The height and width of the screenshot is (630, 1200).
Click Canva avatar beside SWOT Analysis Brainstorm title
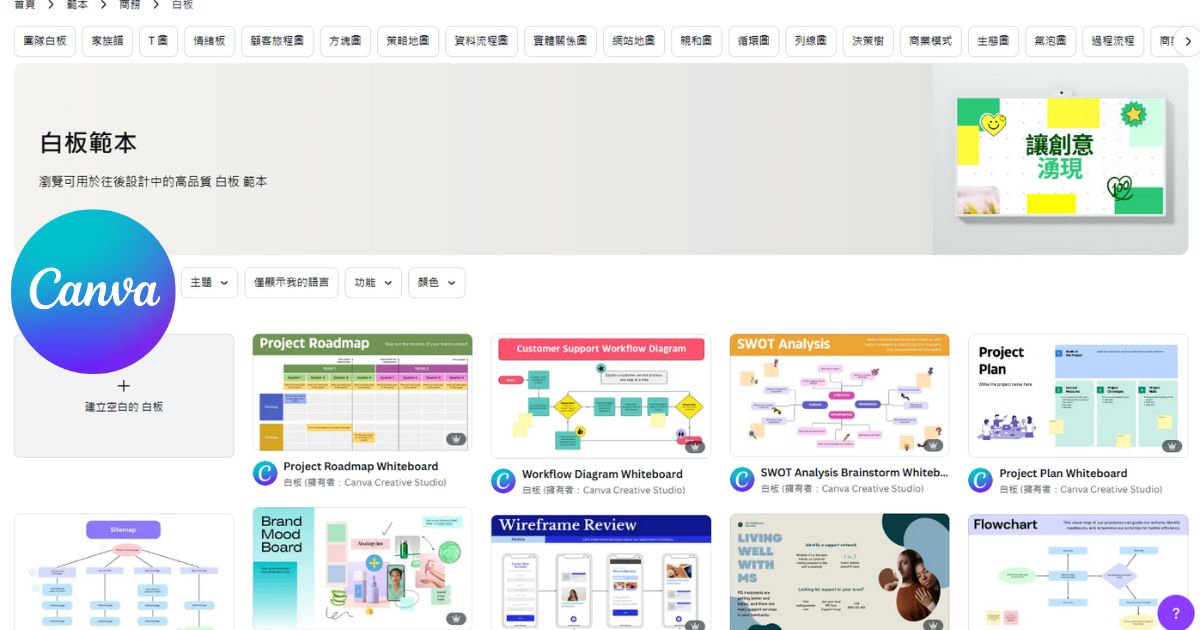pyautogui.click(x=742, y=480)
